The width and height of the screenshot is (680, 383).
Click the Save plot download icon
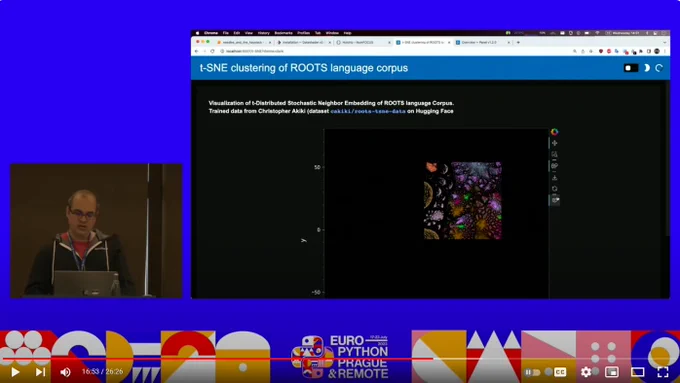pos(554,178)
